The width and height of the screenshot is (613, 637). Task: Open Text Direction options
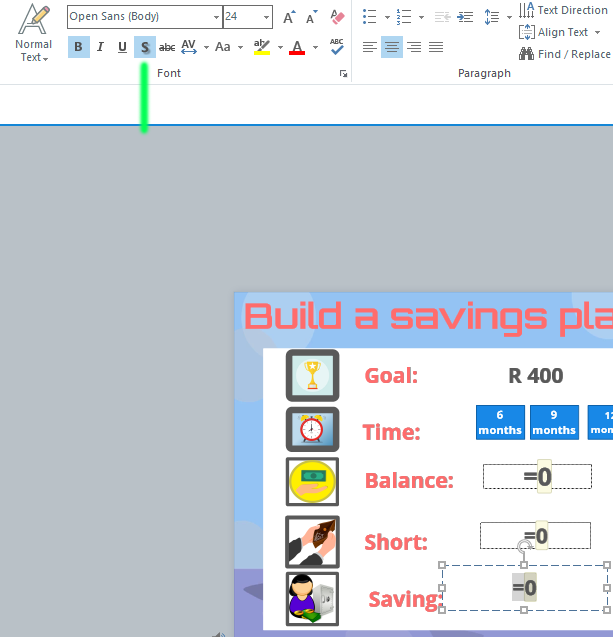click(x=563, y=10)
